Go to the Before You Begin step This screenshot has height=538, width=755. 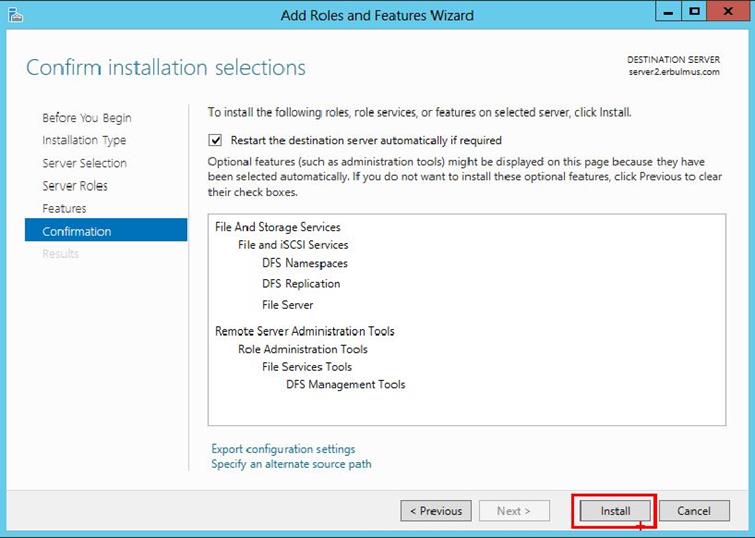[86, 118]
